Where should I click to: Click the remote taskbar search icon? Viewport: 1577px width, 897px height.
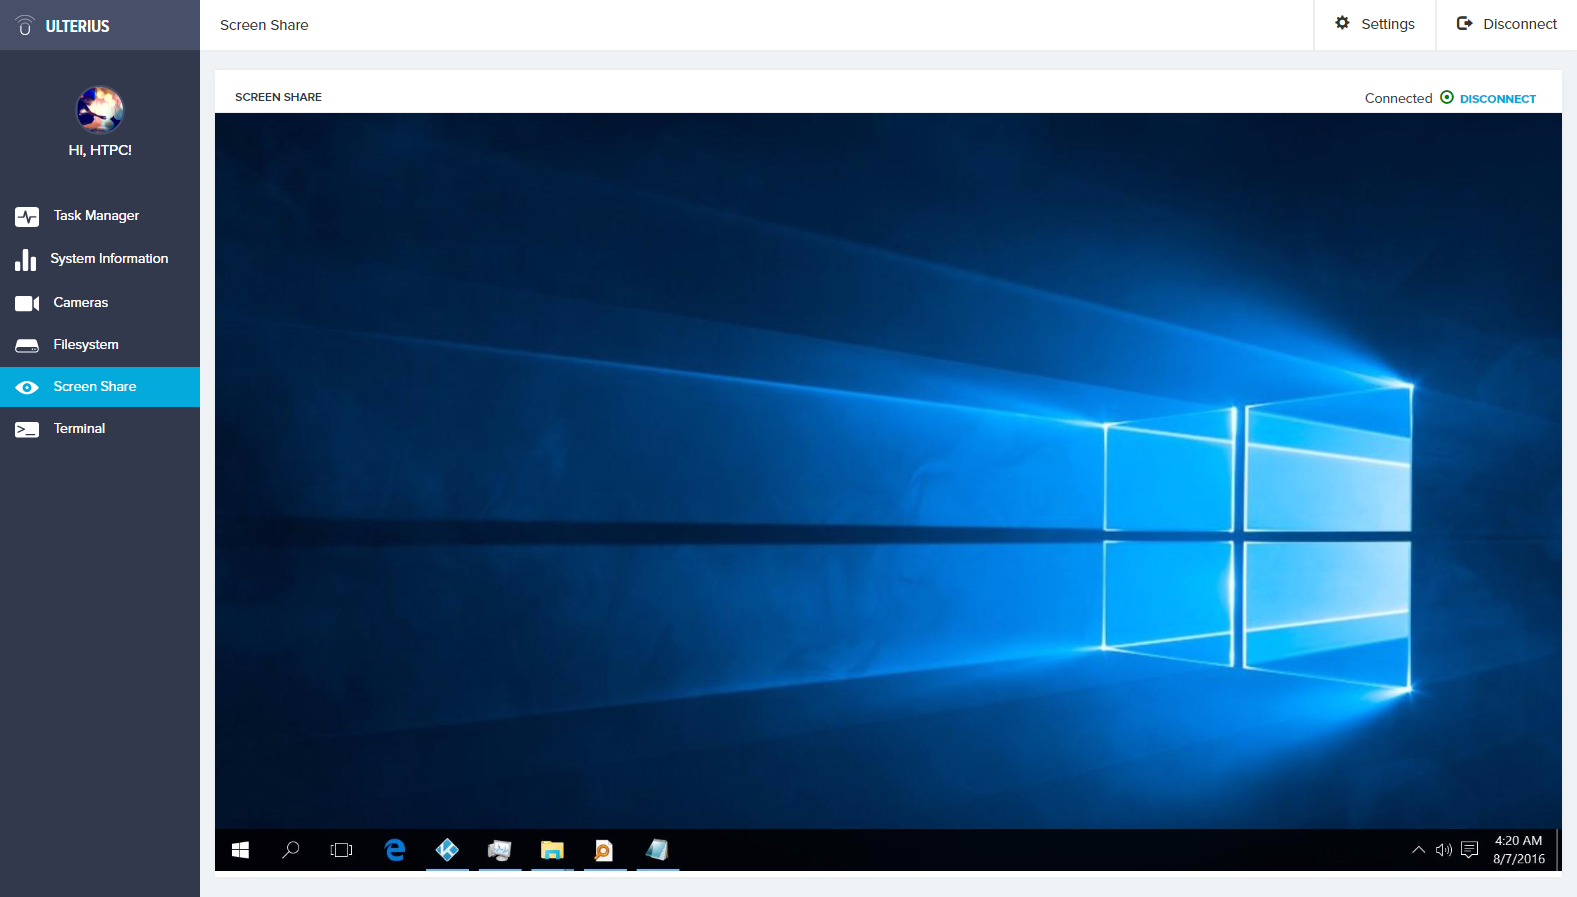291,850
